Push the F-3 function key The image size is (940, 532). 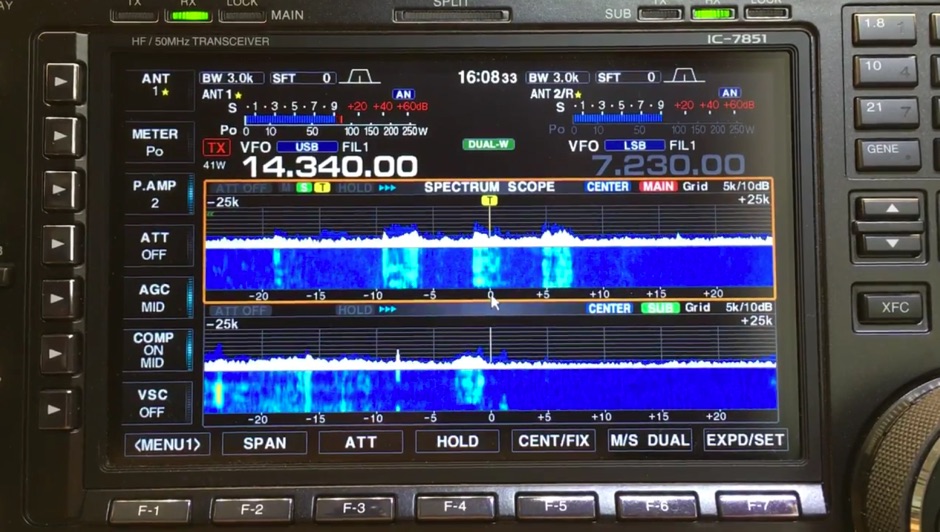click(x=354, y=509)
